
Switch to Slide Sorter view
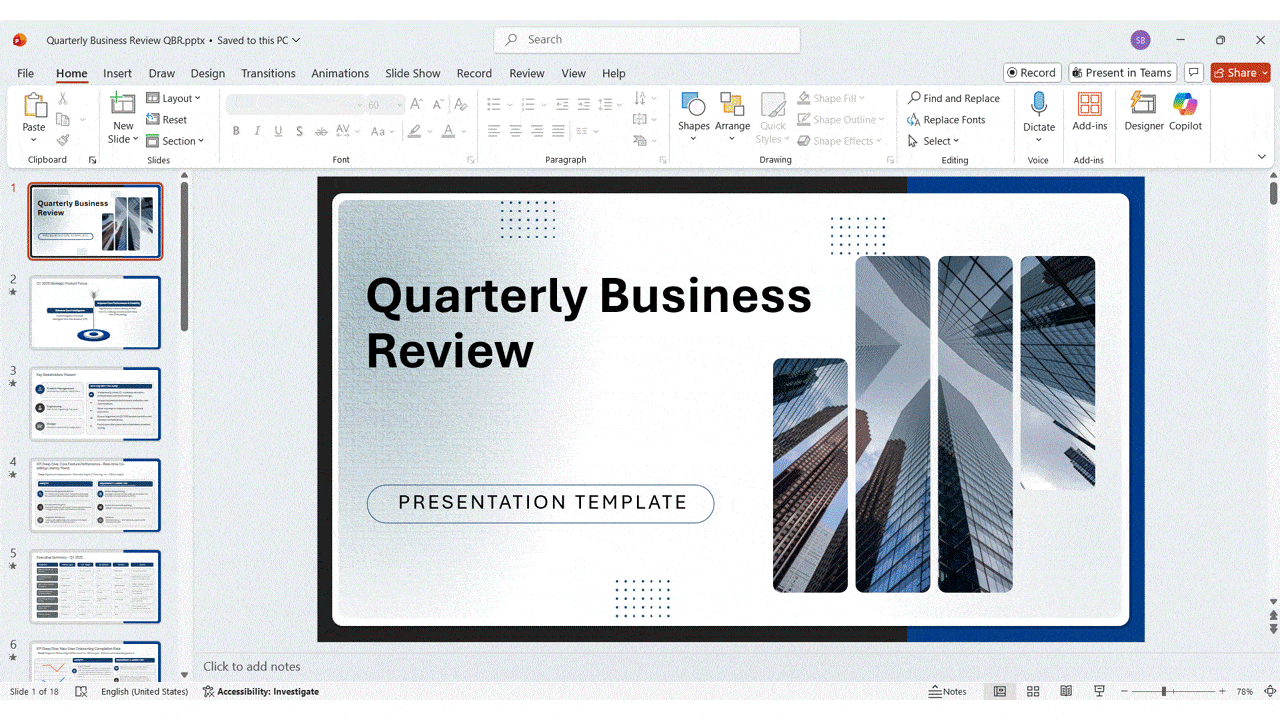[x=1033, y=691]
